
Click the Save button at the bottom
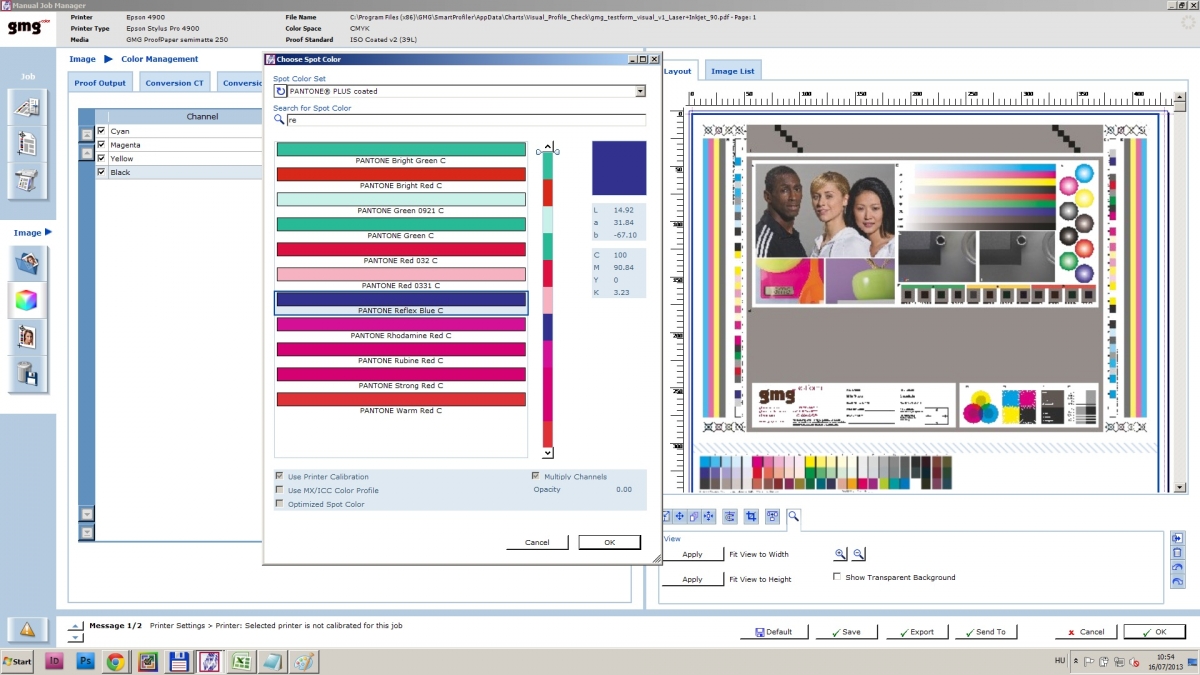[845, 632]
